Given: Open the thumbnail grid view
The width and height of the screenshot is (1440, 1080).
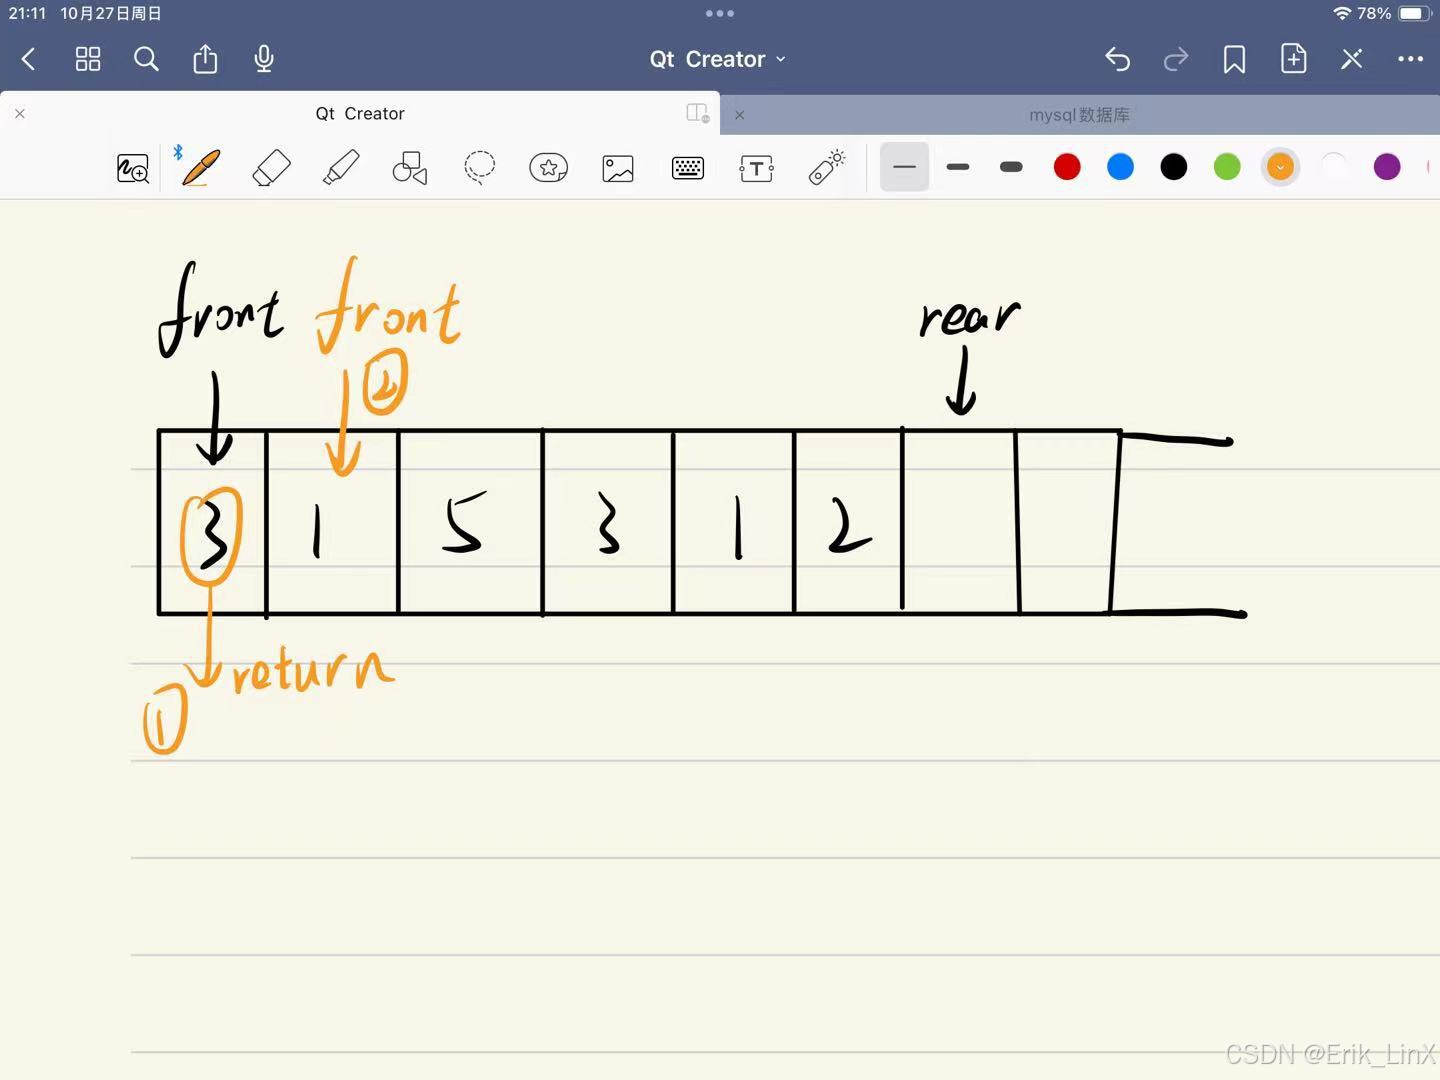Looking at the screenshot, I should click(88, 59).
